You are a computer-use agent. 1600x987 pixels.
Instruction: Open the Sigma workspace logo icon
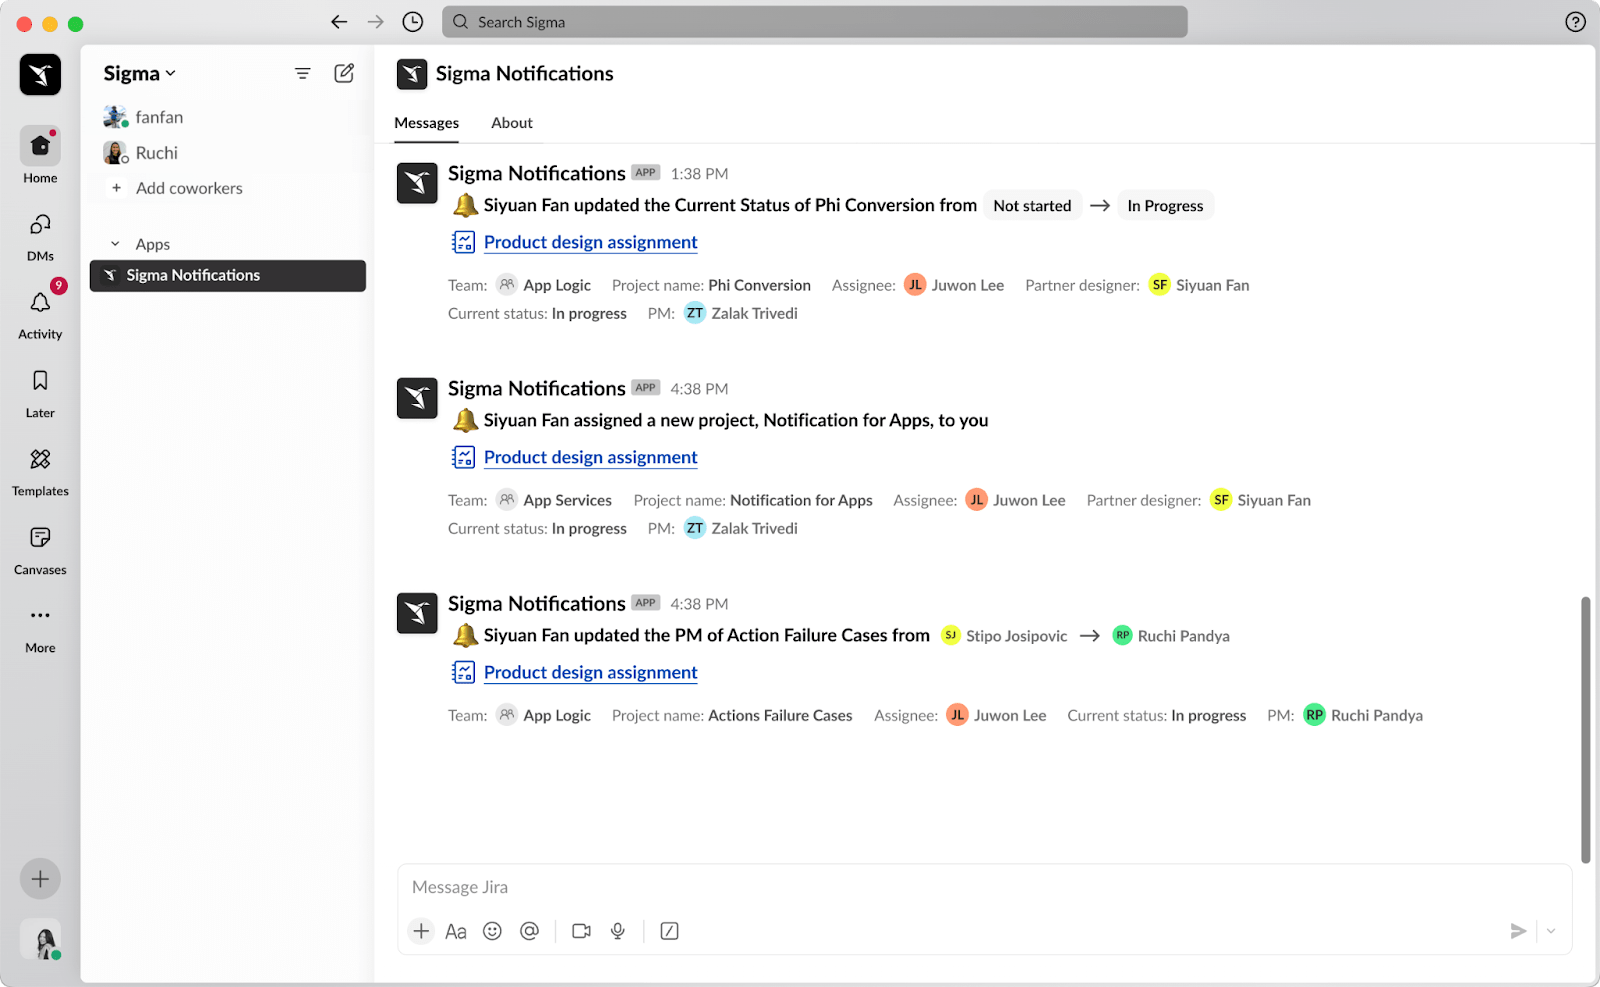[x=40, y=74]
